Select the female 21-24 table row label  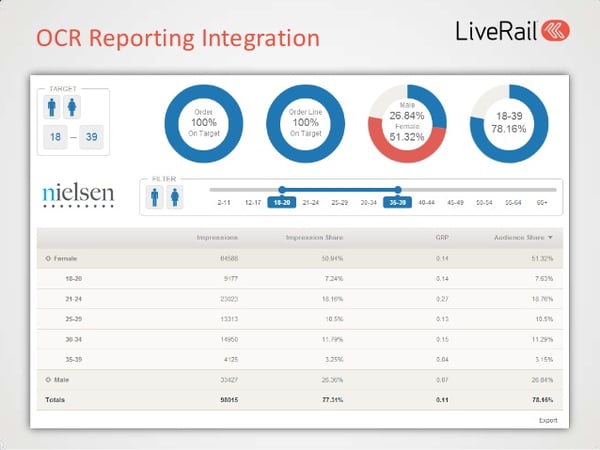(x=73, y=299)
